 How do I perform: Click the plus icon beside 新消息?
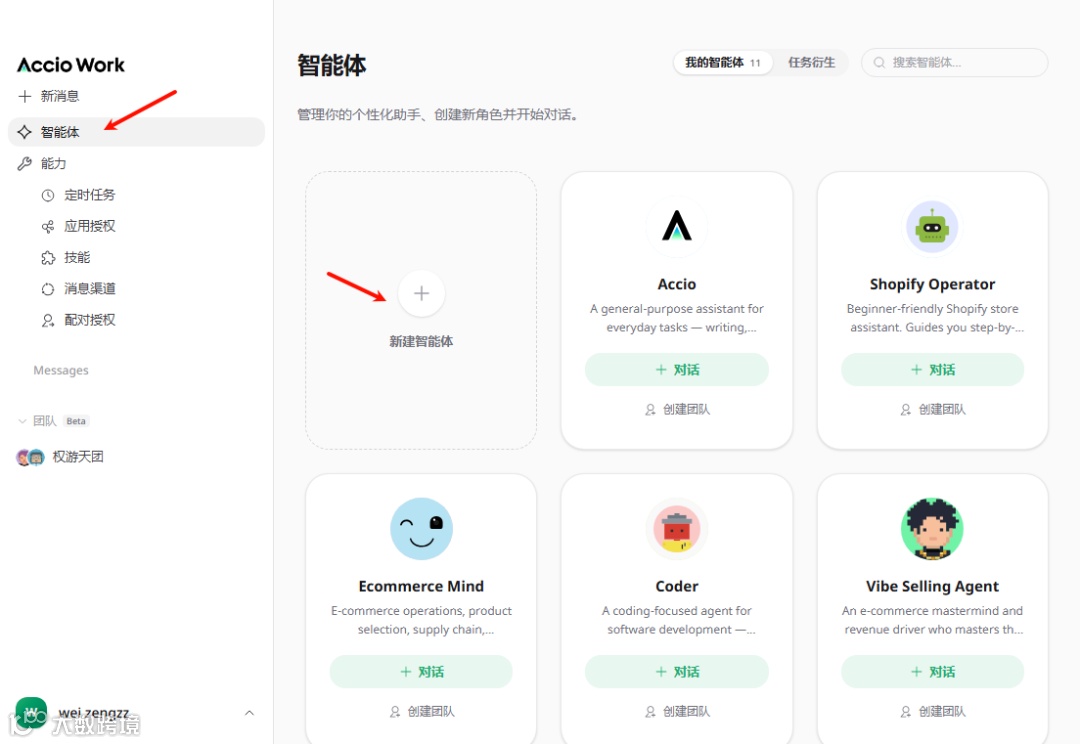25,96
